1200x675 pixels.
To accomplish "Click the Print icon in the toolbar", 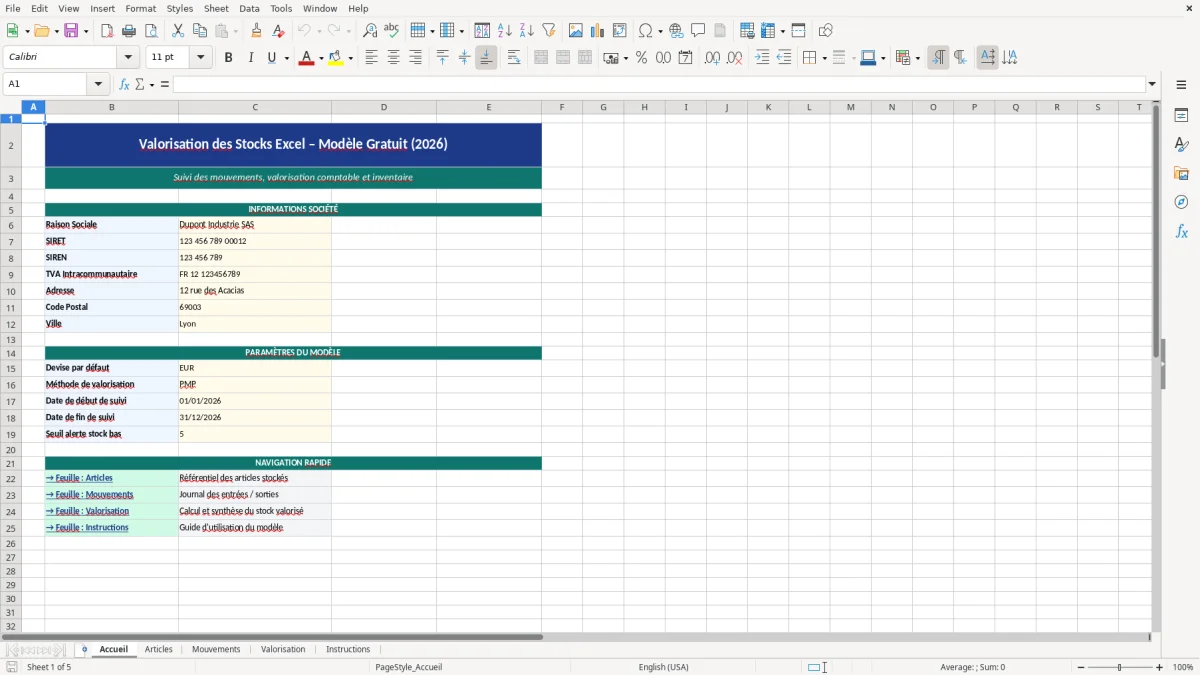I will pyautogui.click(x=129, y=31).
